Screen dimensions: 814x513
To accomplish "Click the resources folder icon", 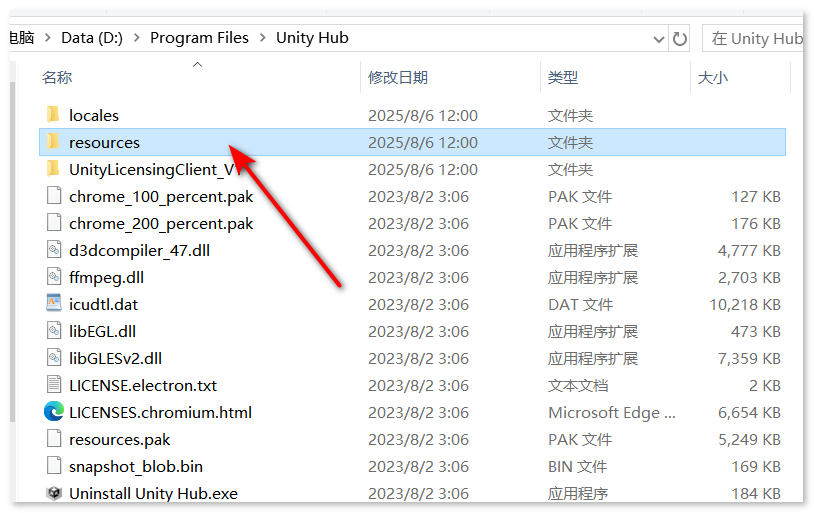I will coord(53,142).
